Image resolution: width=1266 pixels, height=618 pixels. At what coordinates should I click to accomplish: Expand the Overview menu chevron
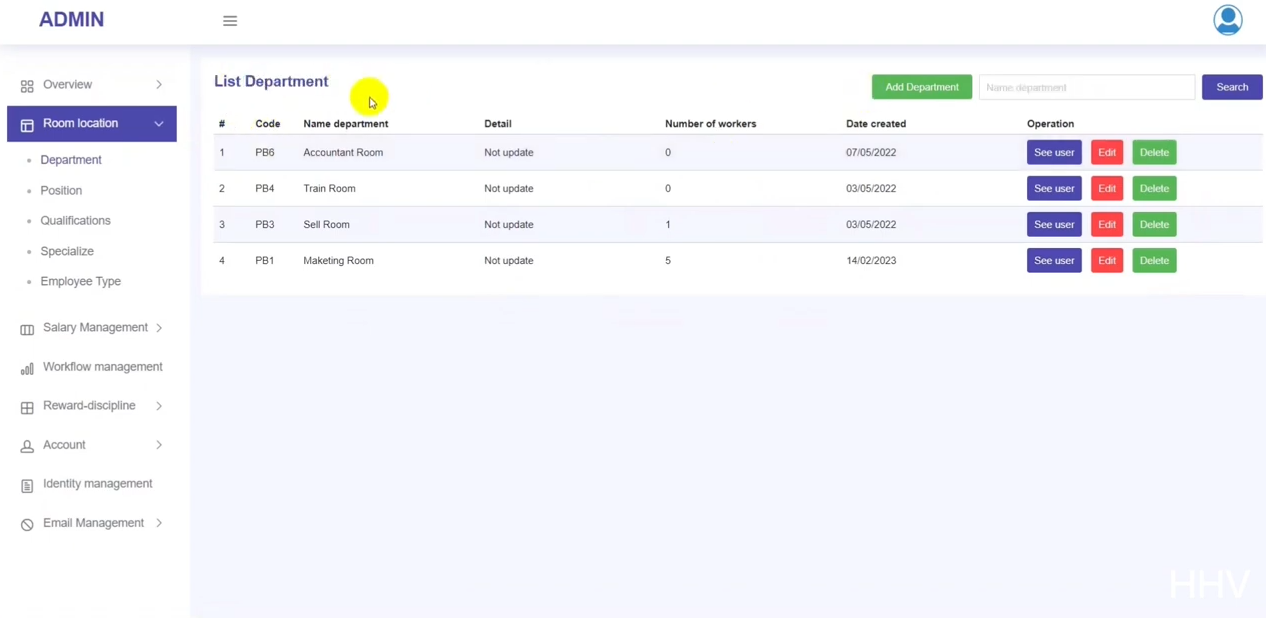tap(159, 85)
